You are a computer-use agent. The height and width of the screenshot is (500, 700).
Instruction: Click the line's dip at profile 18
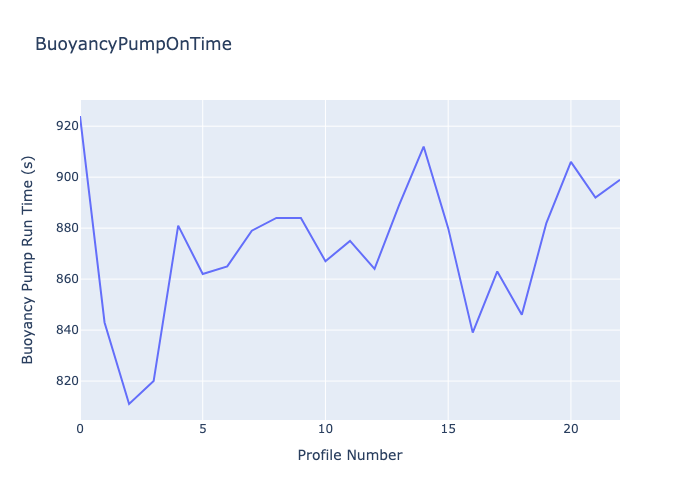click(x=522, y=315)
